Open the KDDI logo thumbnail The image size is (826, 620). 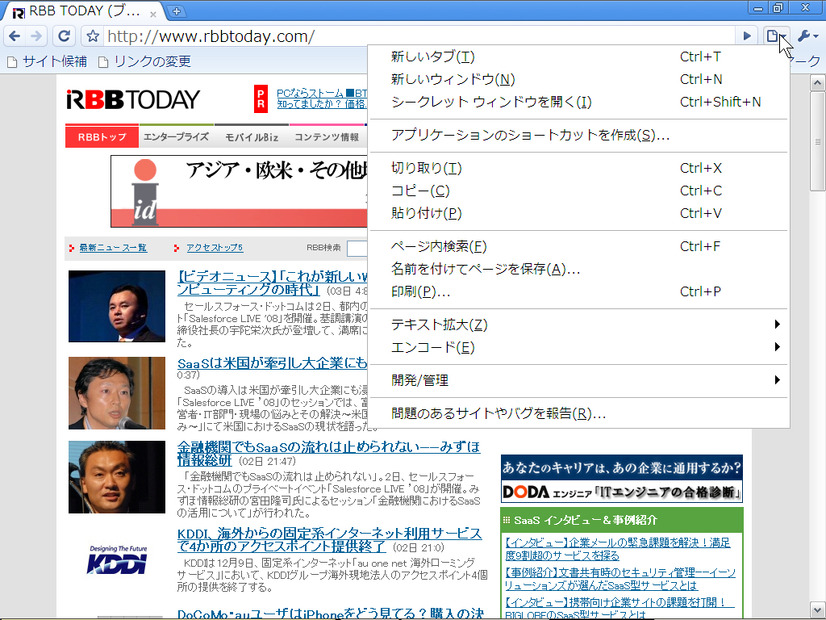[117, 559]
